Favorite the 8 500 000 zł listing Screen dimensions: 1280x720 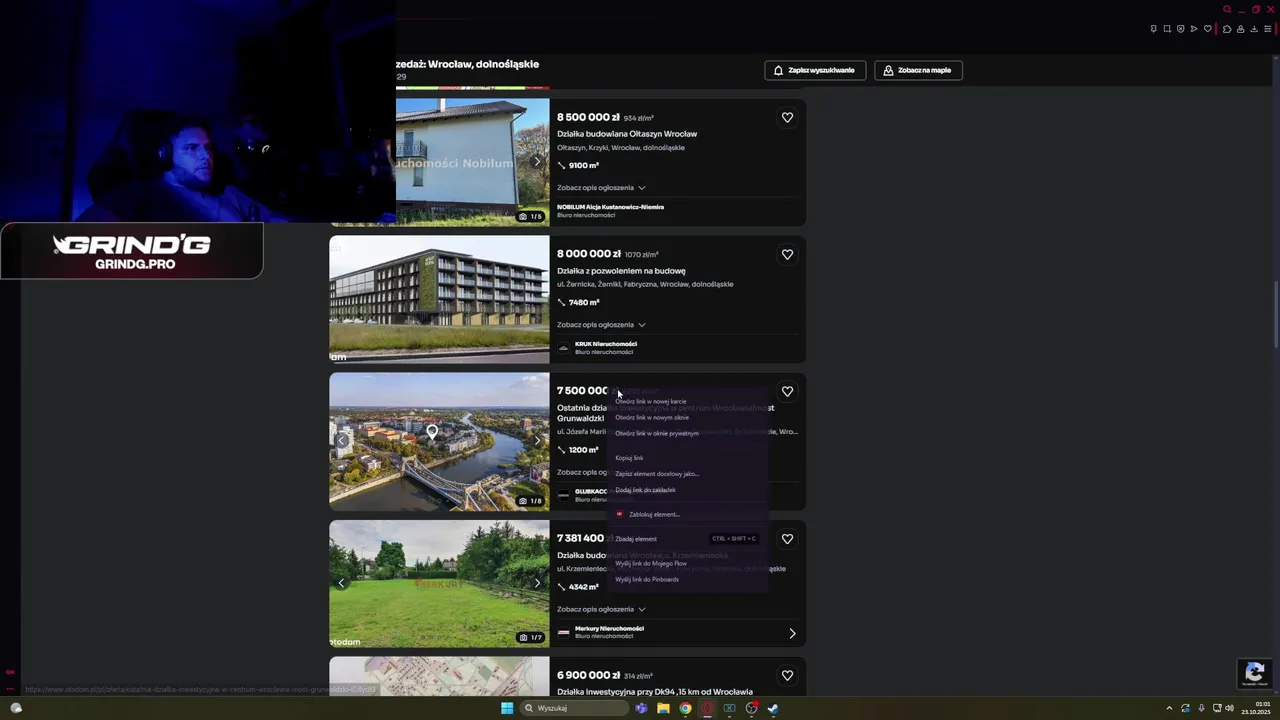(787, 117)
